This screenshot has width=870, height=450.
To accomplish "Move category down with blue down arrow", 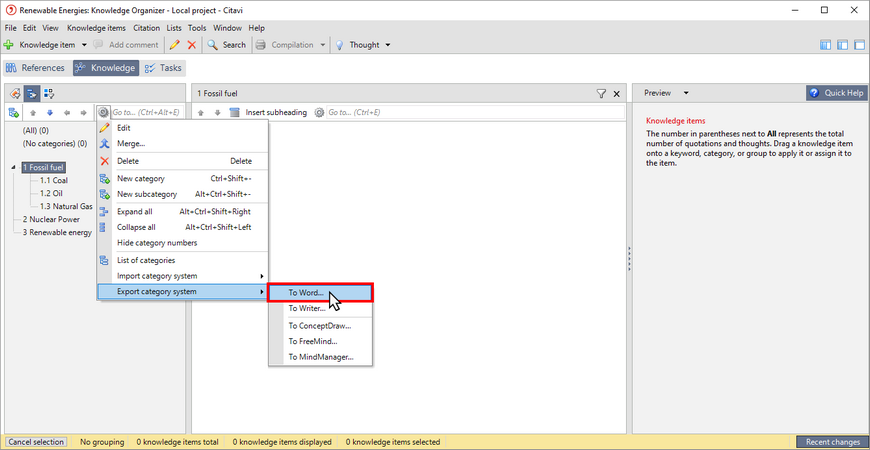I will point(50,113).
